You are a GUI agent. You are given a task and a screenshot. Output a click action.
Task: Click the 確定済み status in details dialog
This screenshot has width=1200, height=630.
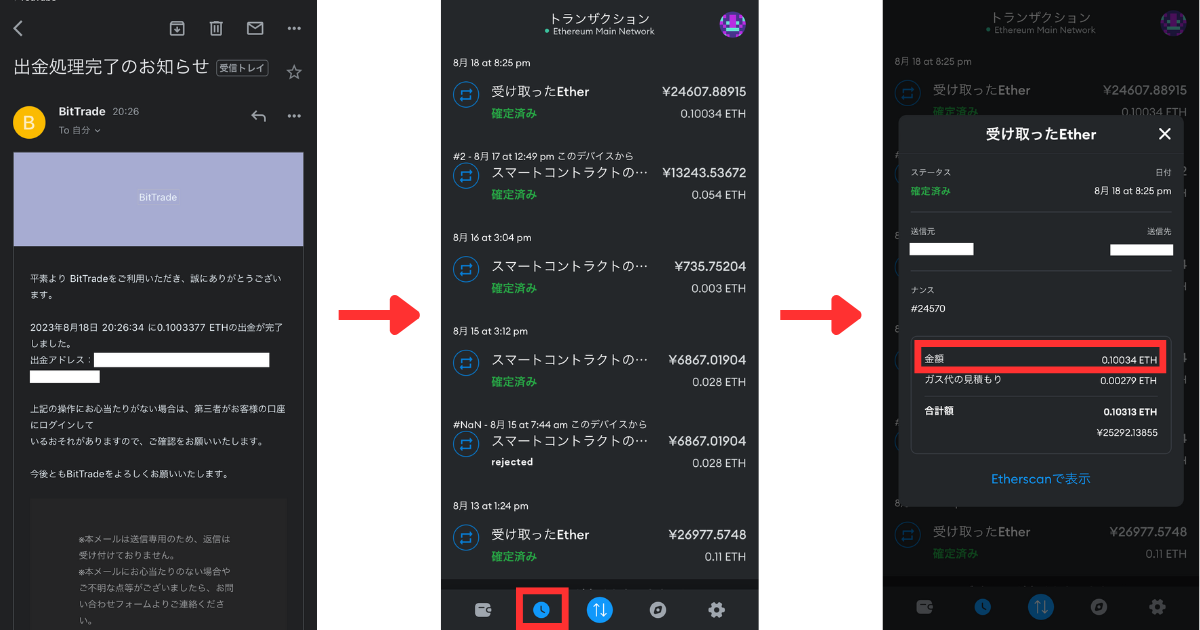930,191
